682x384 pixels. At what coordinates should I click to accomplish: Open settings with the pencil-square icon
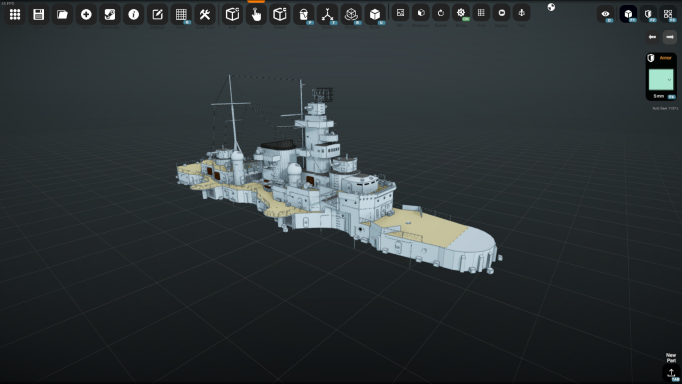click(x=157, y=14)
